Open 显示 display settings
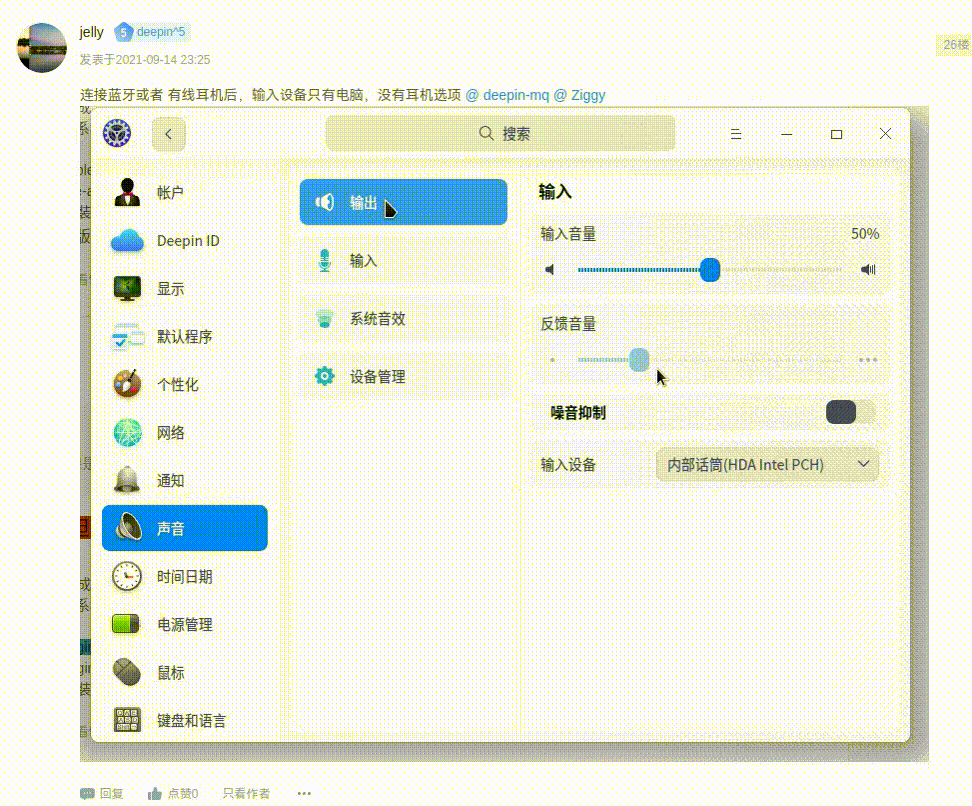The image size is (972, 806). coord(185,288)
